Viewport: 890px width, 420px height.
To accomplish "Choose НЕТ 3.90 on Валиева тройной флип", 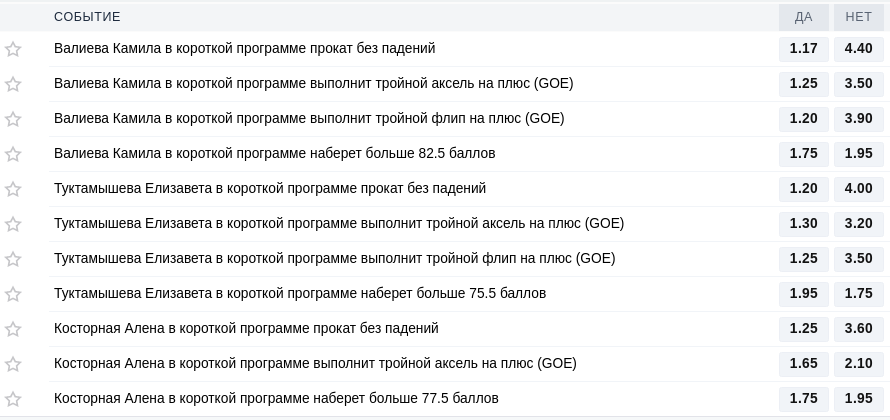I will [858, 119].
